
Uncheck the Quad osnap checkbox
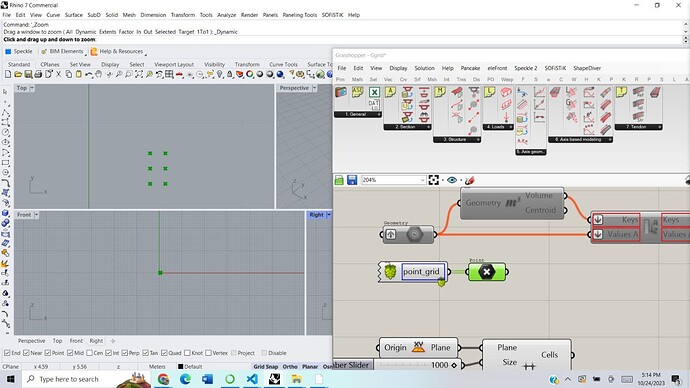(x=164, y=353)
